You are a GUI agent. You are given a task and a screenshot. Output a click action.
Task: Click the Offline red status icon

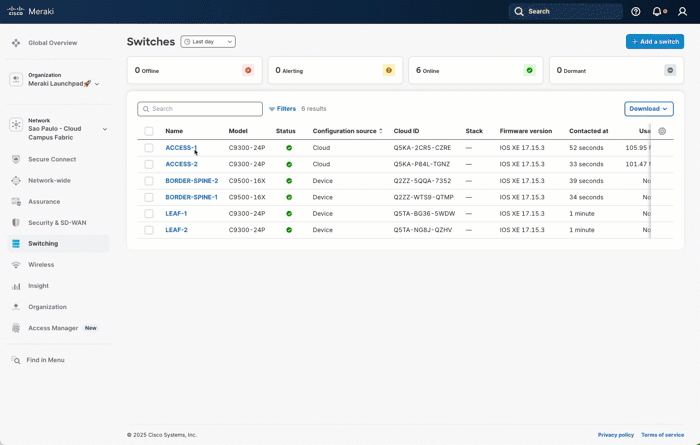click(x=248, y=70)
